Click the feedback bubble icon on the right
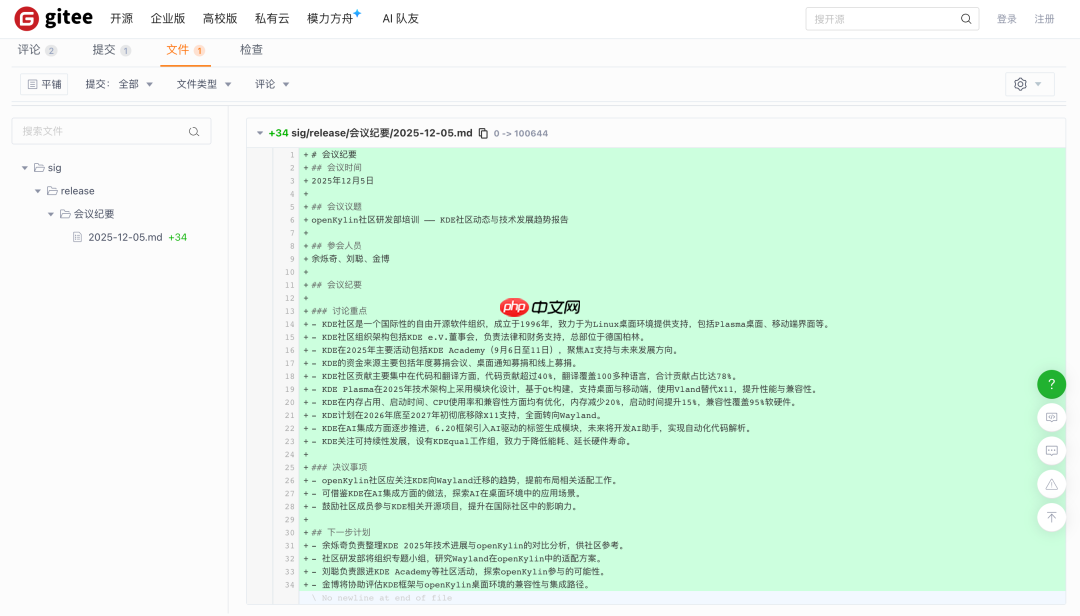Image resolution: width=1080 pixels, height=616 pixels. coord(1051,417)
